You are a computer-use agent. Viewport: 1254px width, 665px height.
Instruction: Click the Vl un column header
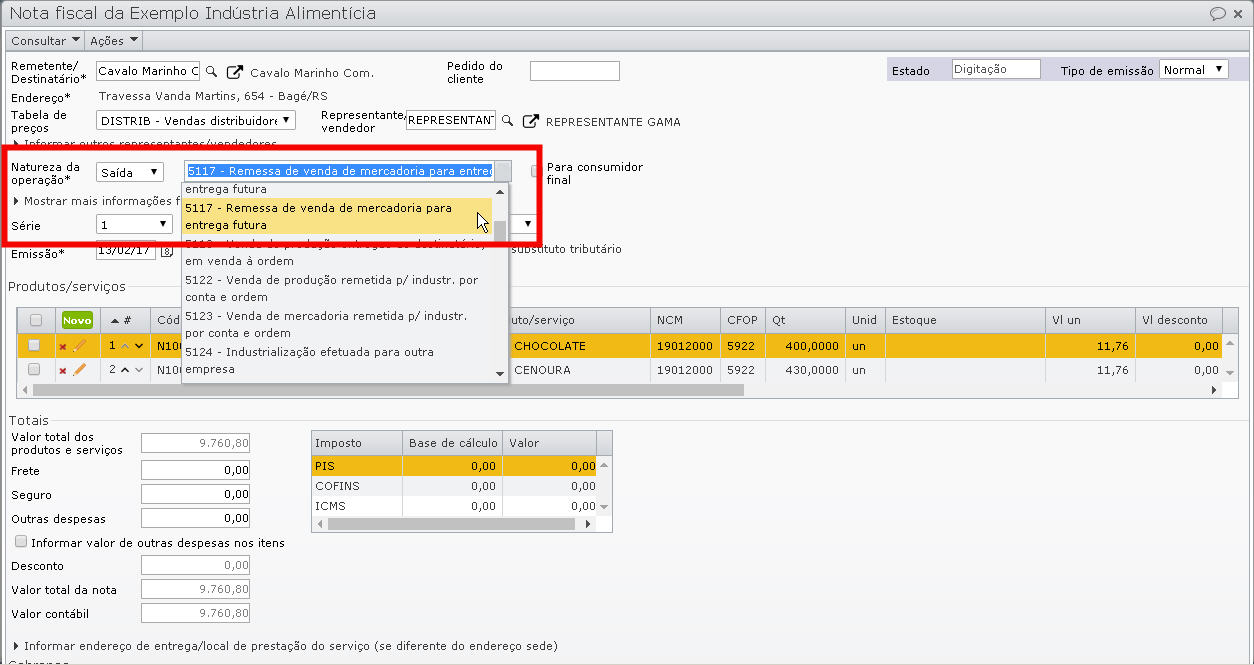point(1090,320)
